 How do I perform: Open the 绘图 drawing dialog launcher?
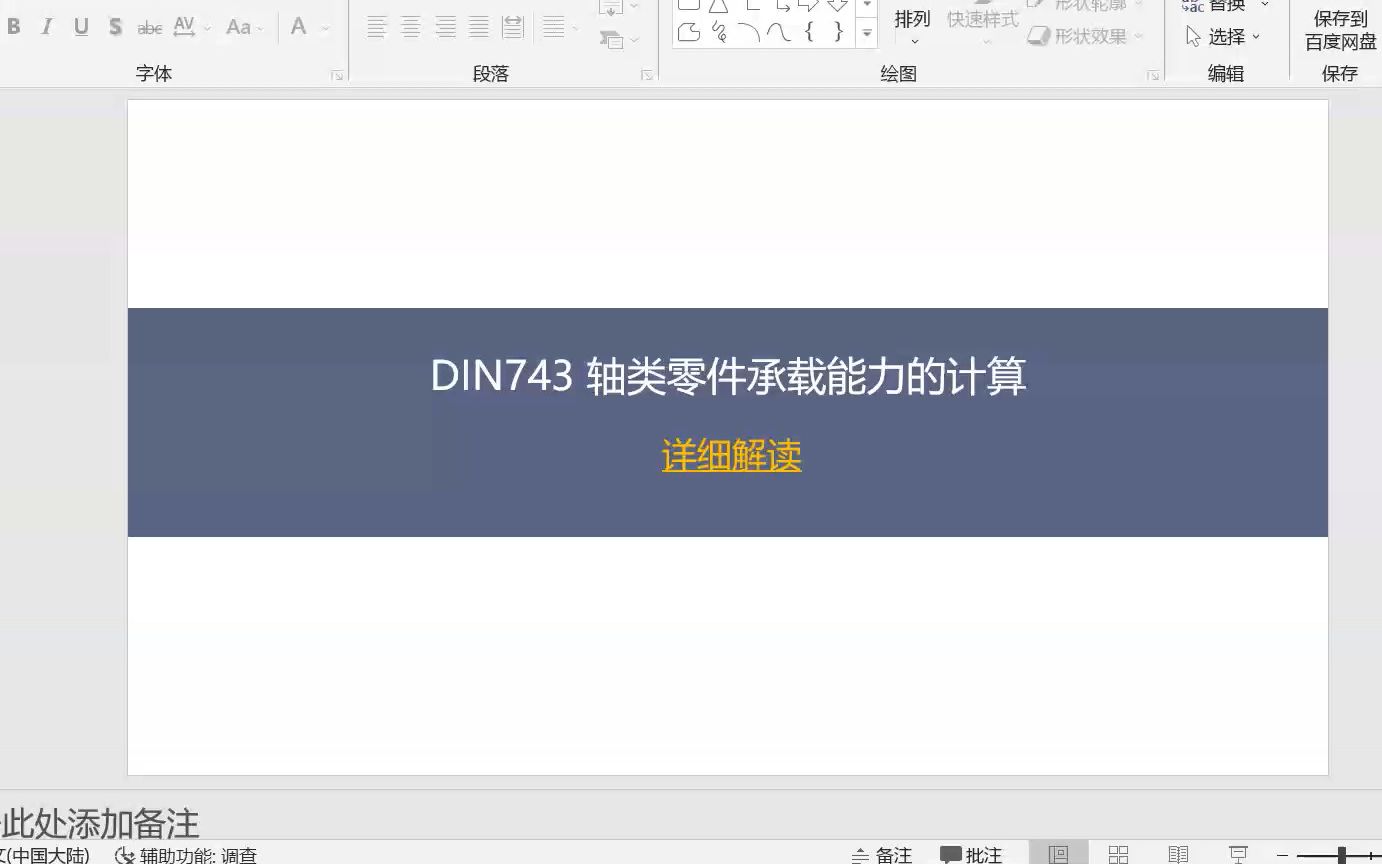coord(1153,75)
